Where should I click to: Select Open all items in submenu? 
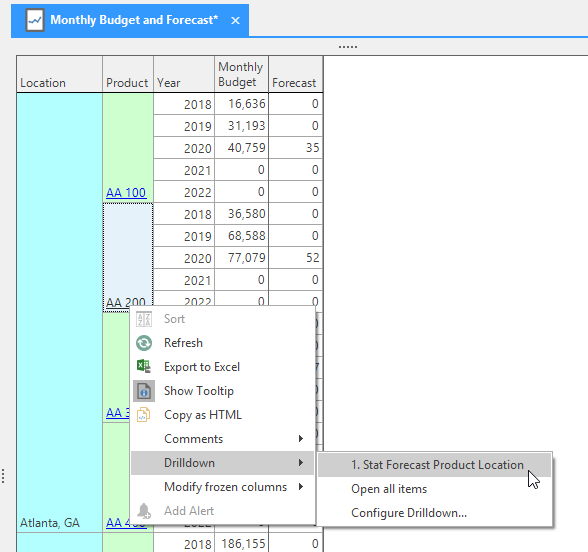point(435,489)
